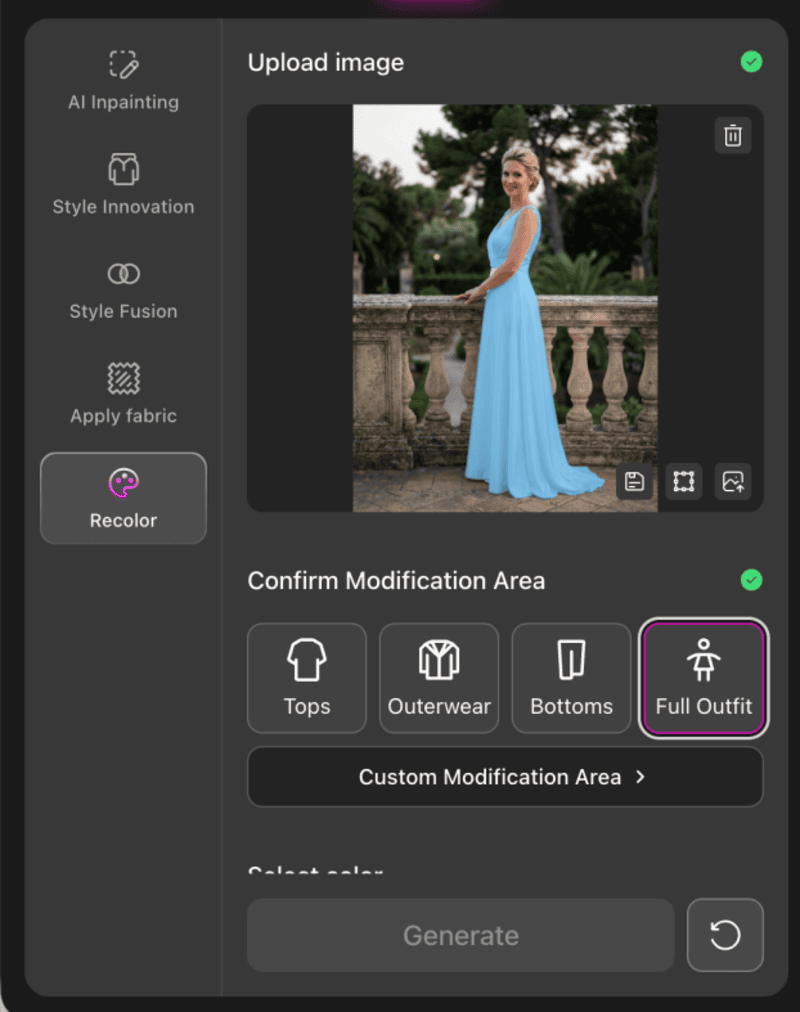Choose the Bottoms modification area
The width and height of the screenshot is (800, 1012).
[x=571, y=678]
